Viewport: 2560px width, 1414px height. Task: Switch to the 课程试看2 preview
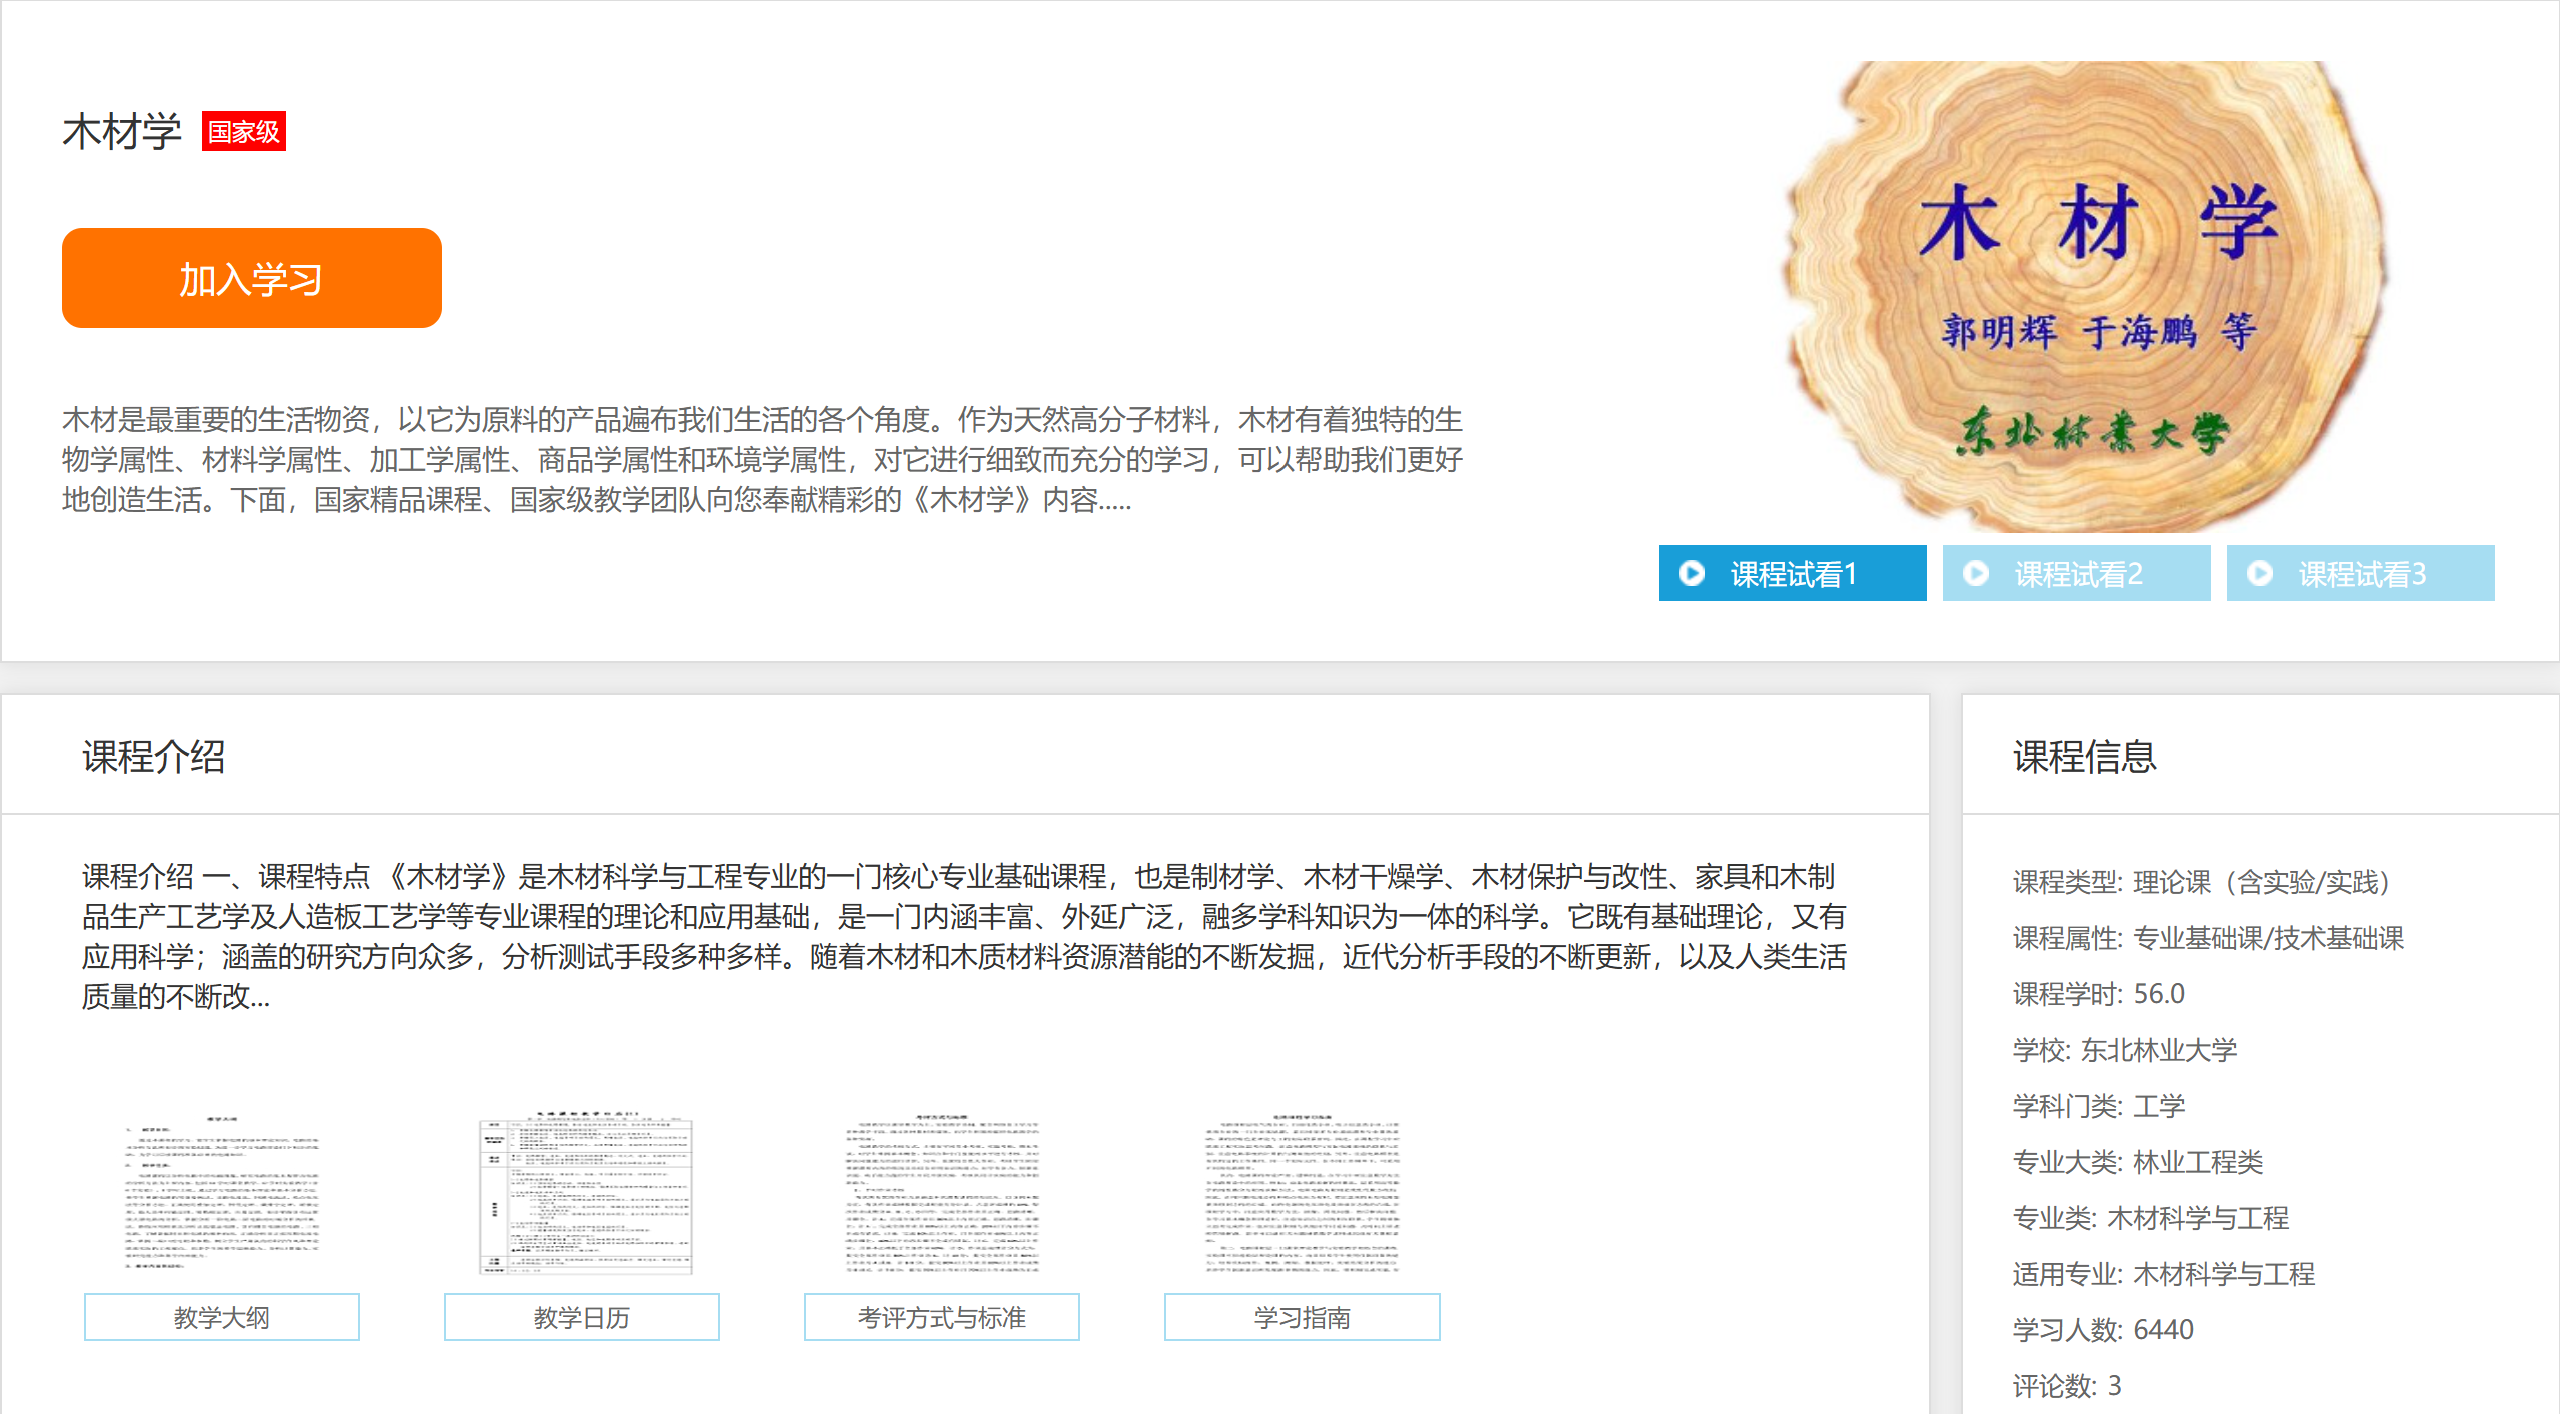coord(2077,573)
